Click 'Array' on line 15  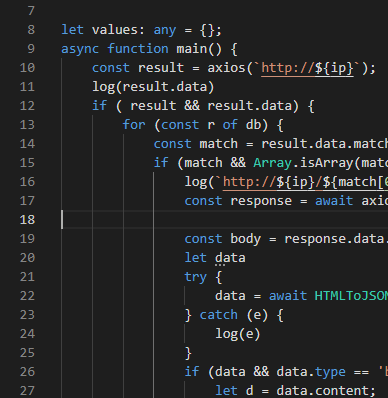coord(272,163)
